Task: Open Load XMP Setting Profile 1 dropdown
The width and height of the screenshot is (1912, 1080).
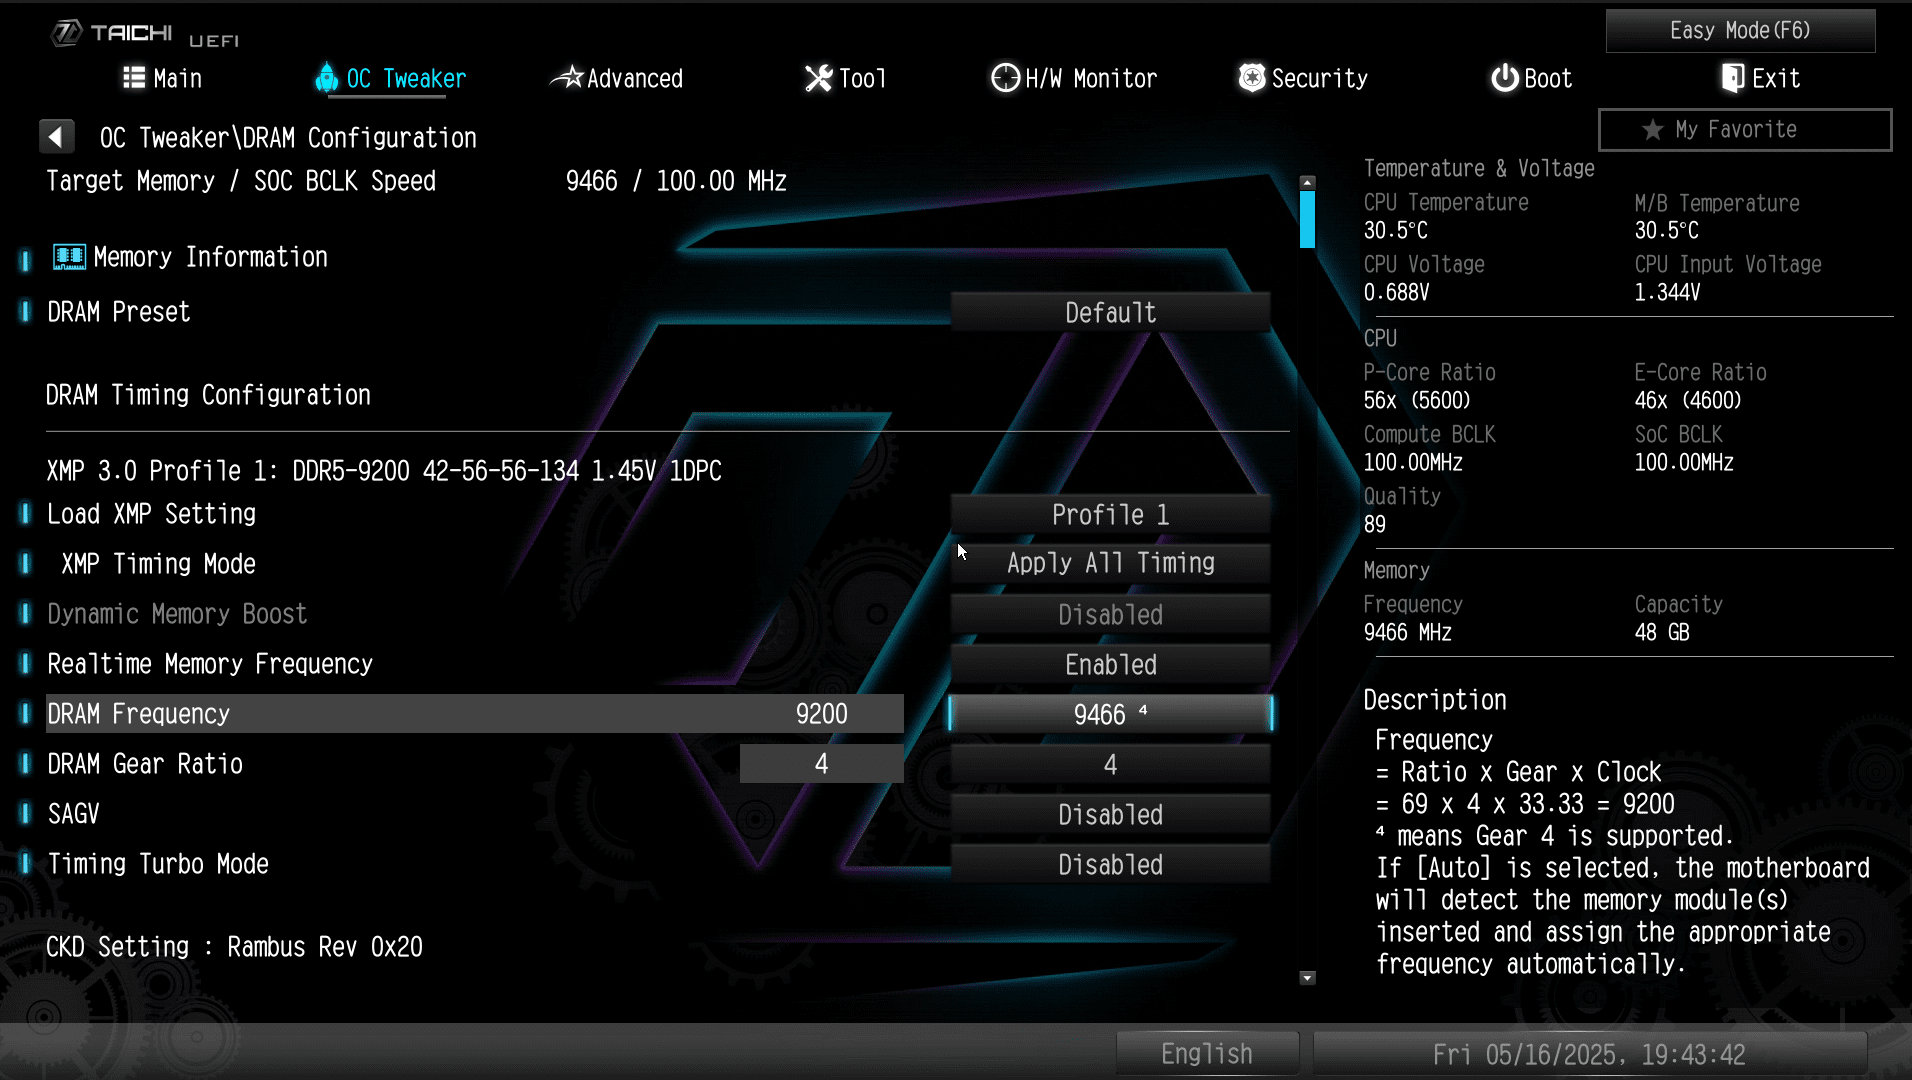Action: point(1110,515)
